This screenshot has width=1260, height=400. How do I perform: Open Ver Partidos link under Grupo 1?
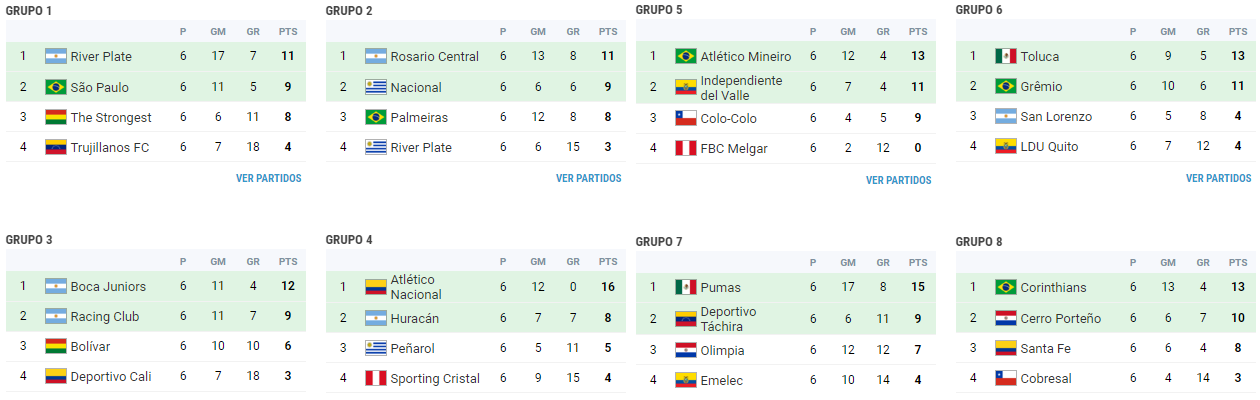(268, 179)
